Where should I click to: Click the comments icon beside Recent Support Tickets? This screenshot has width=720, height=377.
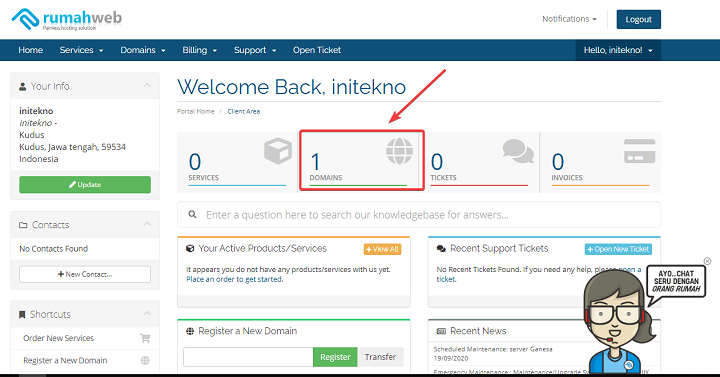pos(441,248)
